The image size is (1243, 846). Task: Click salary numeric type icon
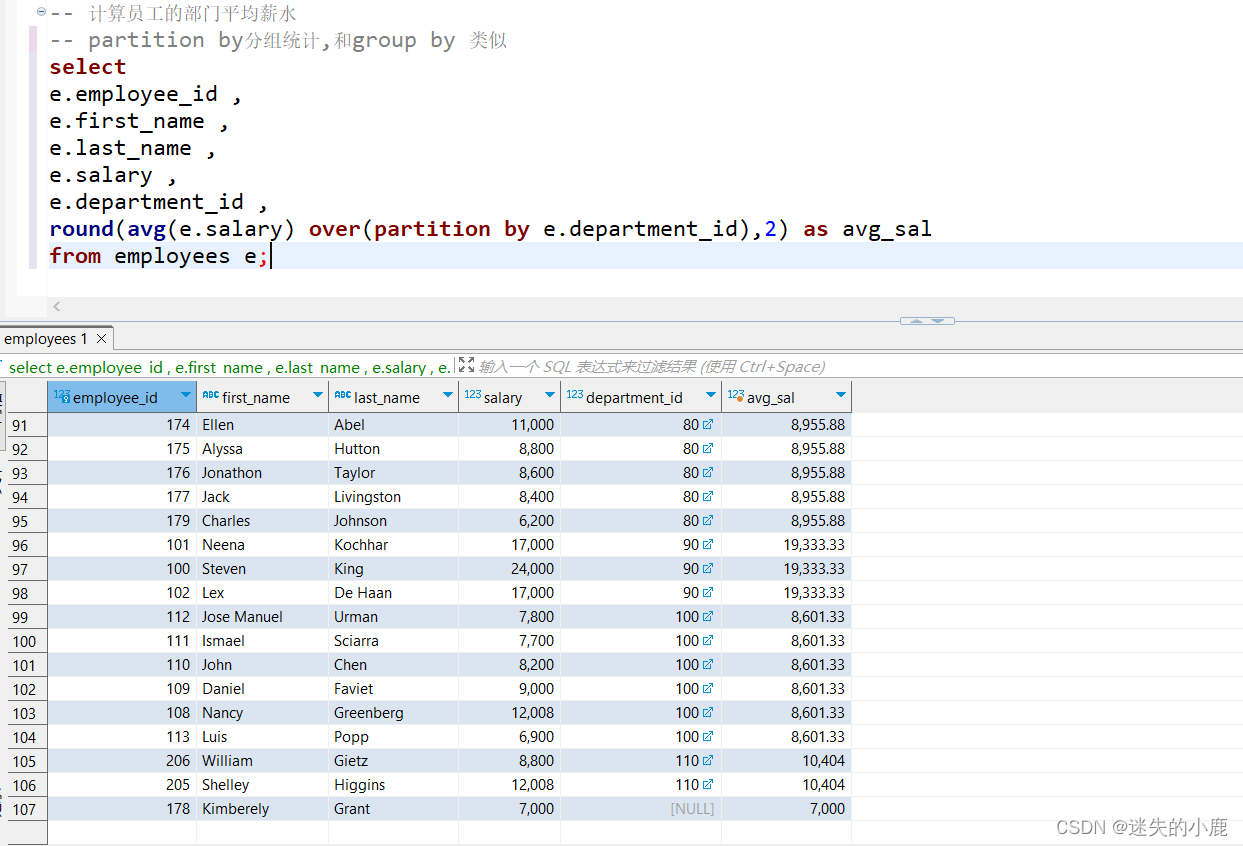[473, 396]
